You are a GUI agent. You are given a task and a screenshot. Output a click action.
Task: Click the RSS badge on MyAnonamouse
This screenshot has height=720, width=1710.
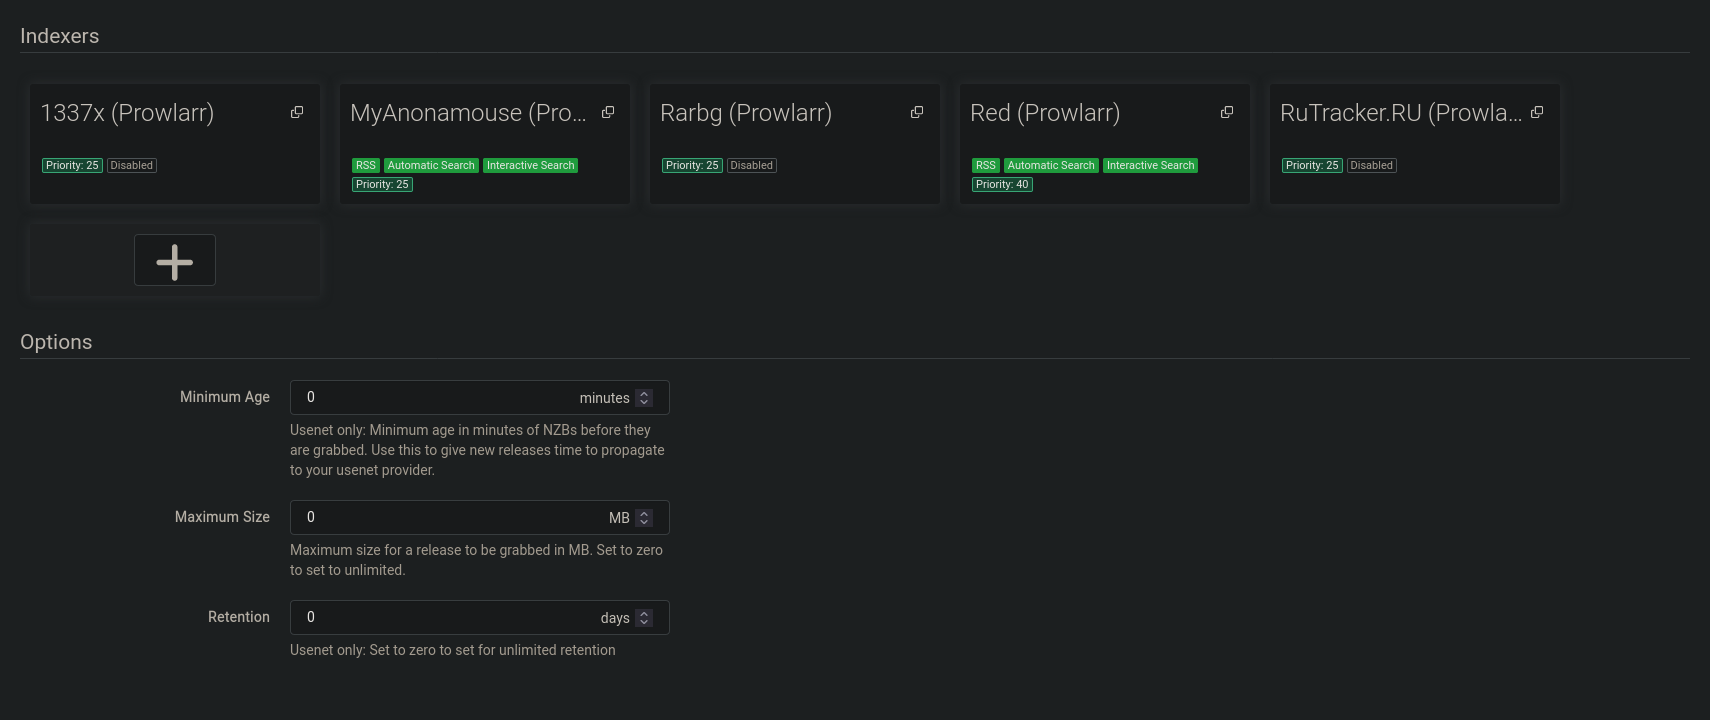tap(366, 165)
